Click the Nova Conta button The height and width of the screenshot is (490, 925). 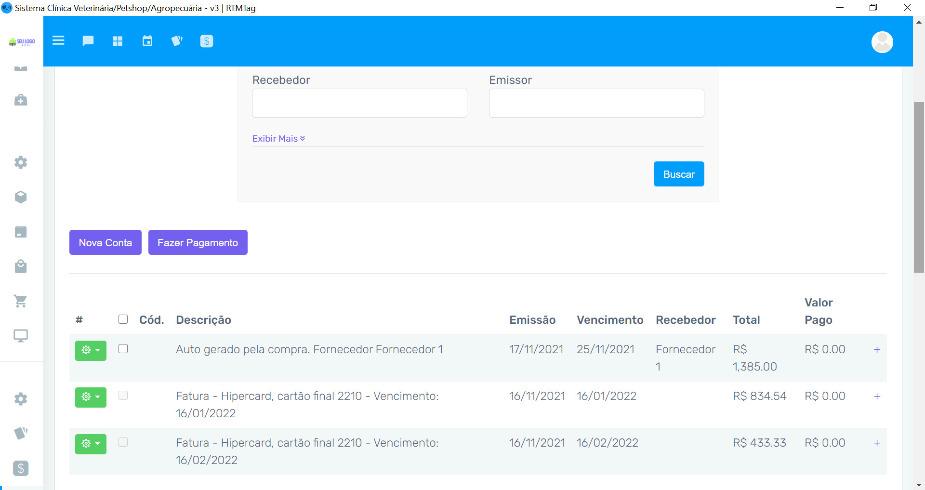[106, 242]
